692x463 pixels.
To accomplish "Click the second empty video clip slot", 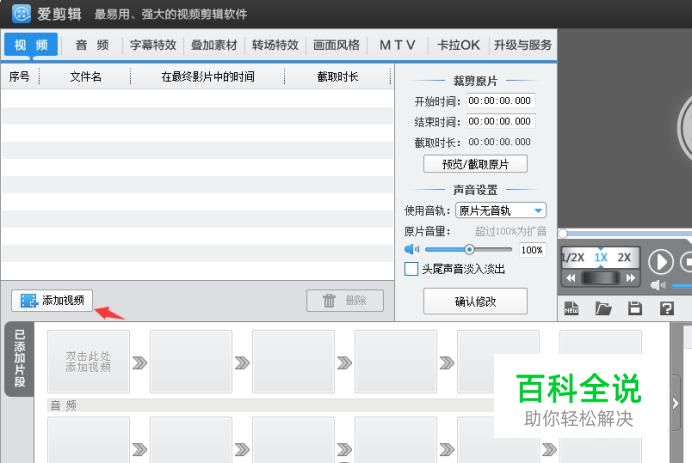I will [x=191, y=361].
